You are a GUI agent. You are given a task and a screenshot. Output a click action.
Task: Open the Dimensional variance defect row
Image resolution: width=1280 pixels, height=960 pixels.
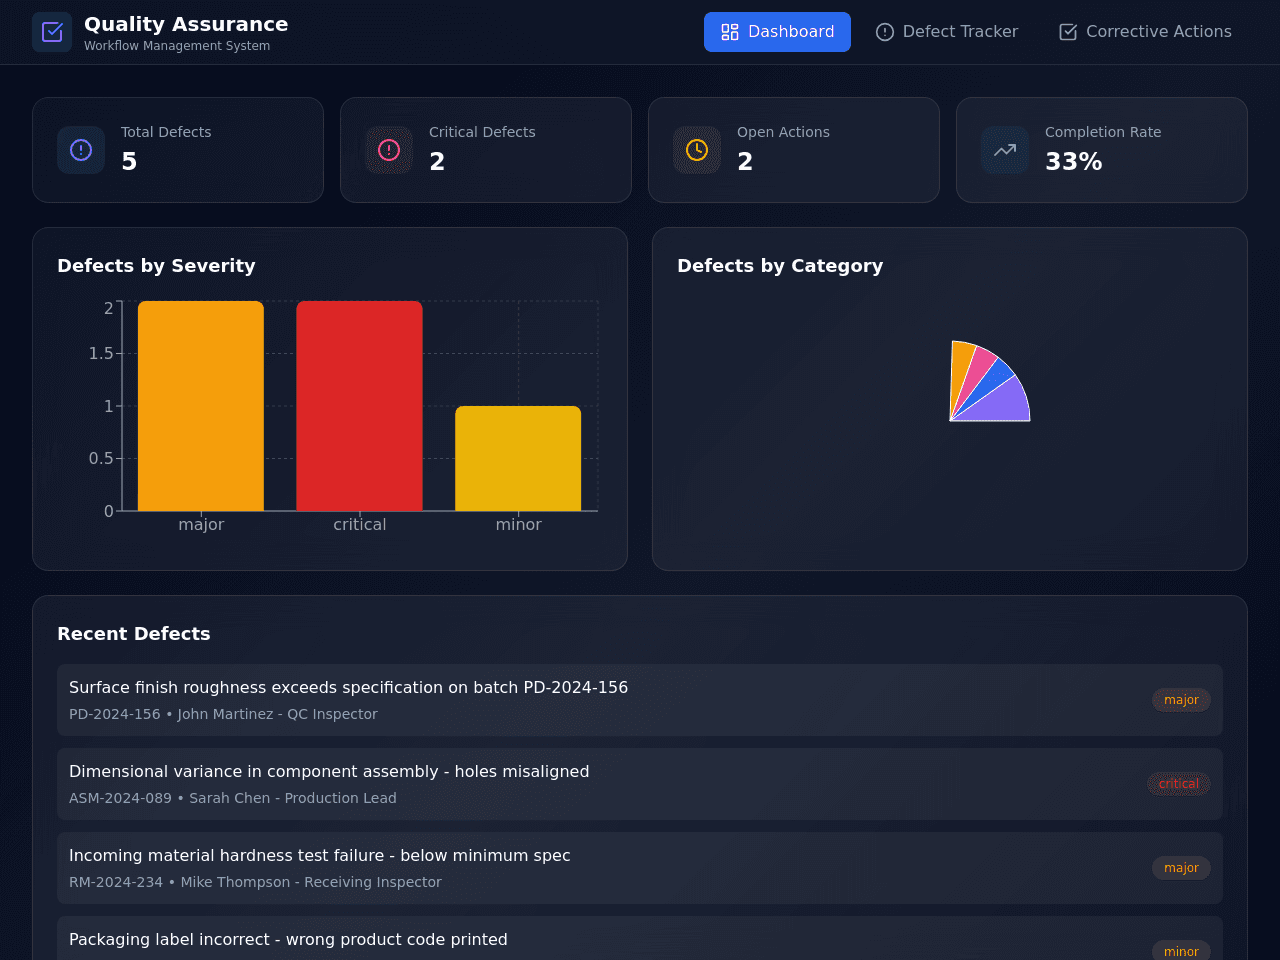pos(640,784)
